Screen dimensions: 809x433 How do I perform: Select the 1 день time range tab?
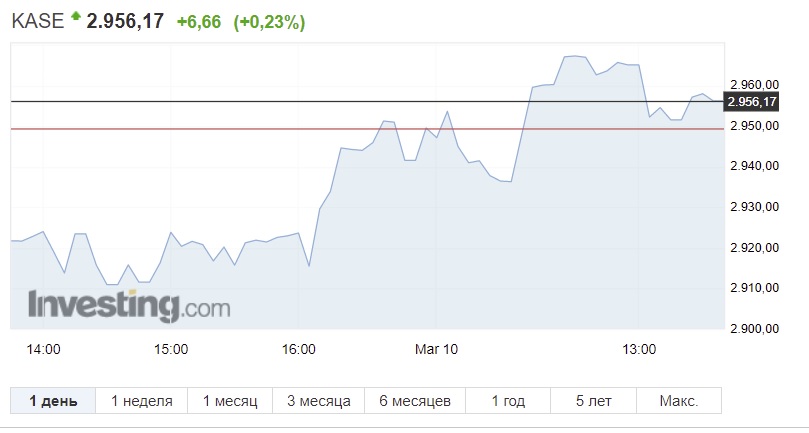point(53,400)
